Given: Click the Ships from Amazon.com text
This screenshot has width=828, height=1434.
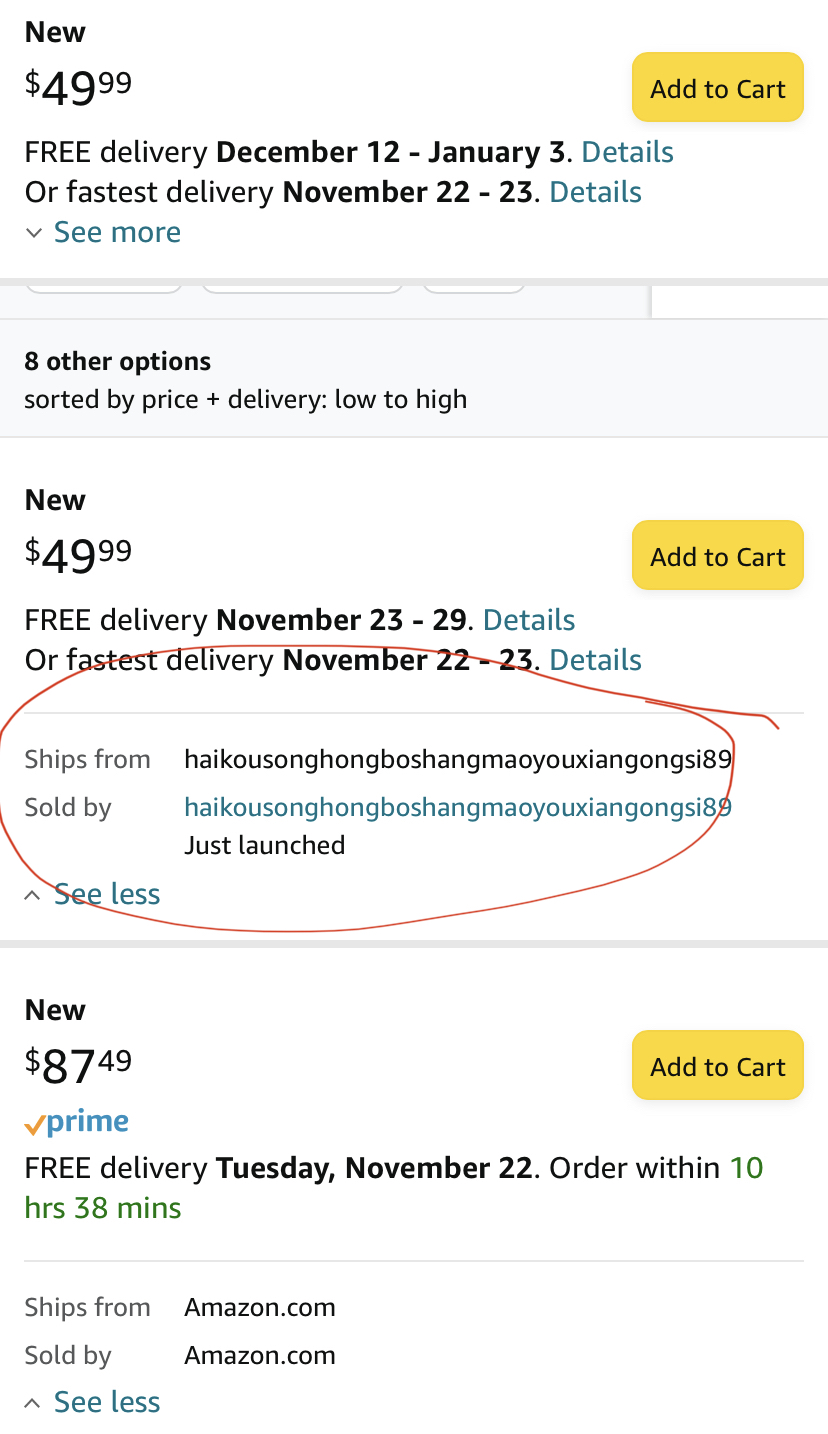Looking at the screenshot, I should pos(259,1307).
